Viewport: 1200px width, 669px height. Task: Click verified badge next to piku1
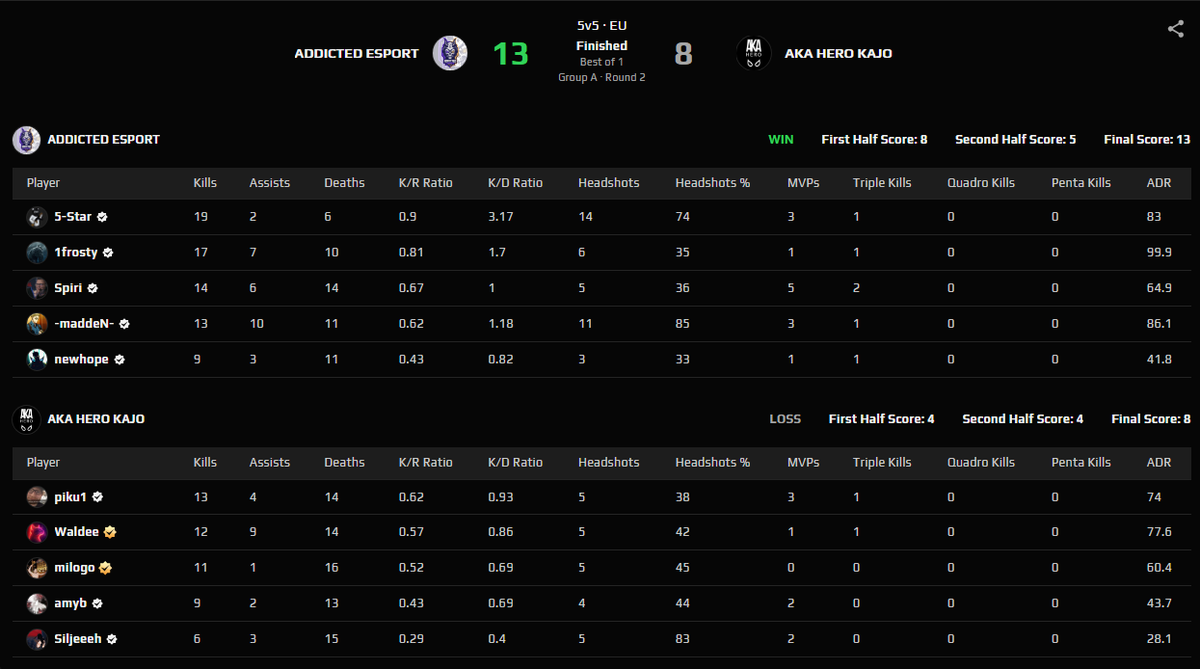[x=98, y=496]
